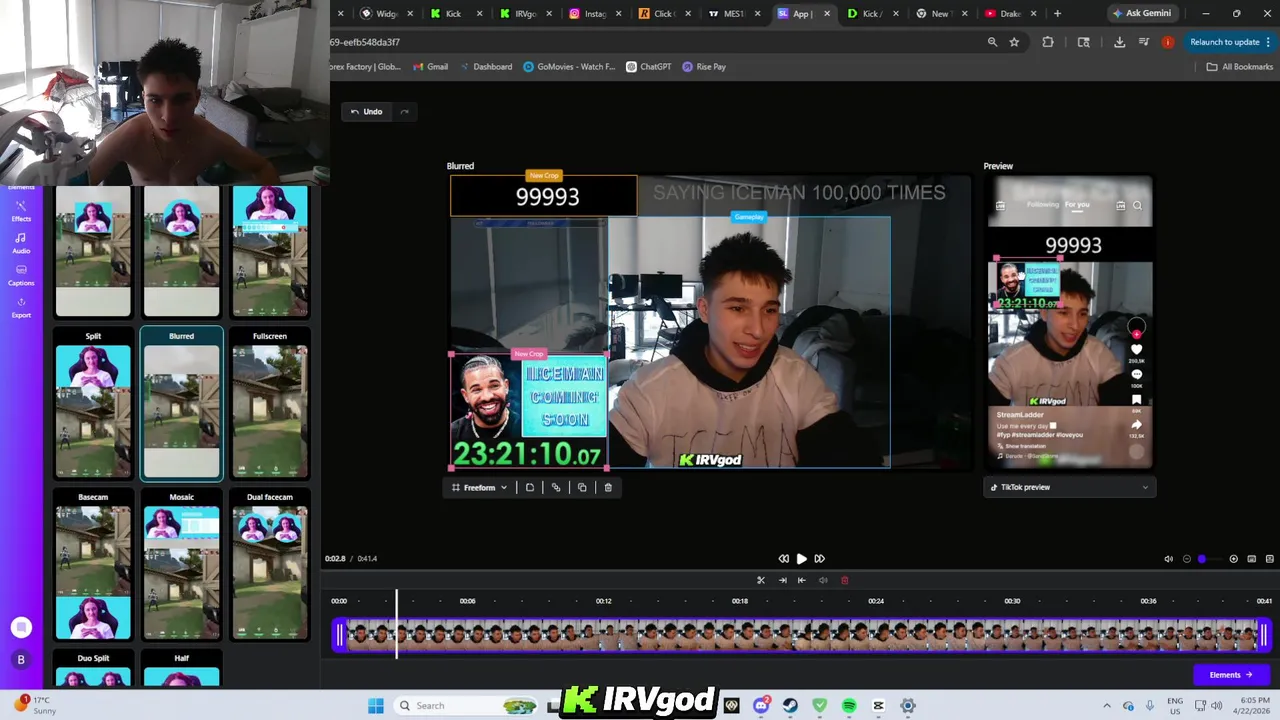This screenshot has height=720, width=1280.
Task: Click the 00:18 mark on the timeline ruler
Action: 740,601
